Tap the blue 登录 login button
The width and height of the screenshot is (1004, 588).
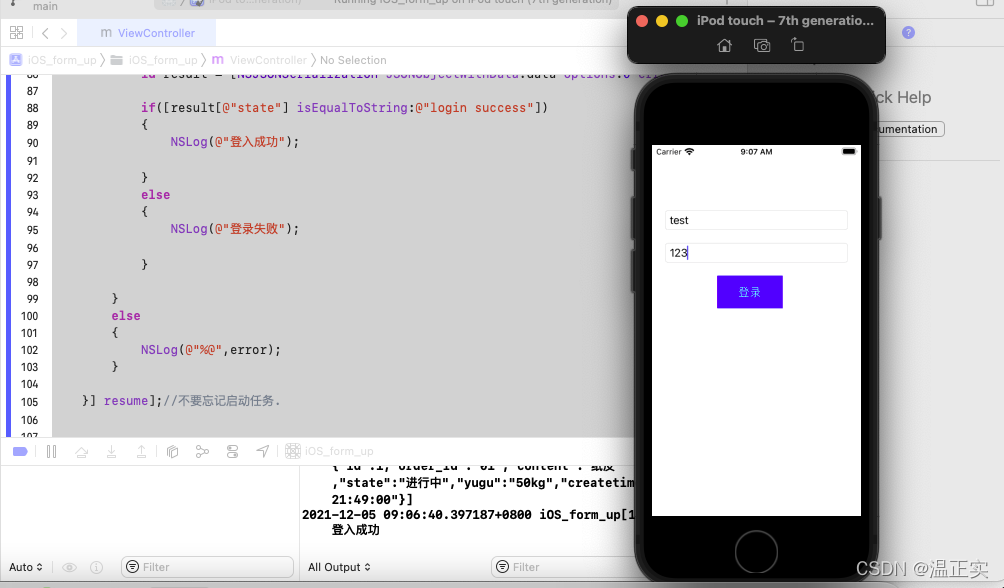tap(750, 292)
